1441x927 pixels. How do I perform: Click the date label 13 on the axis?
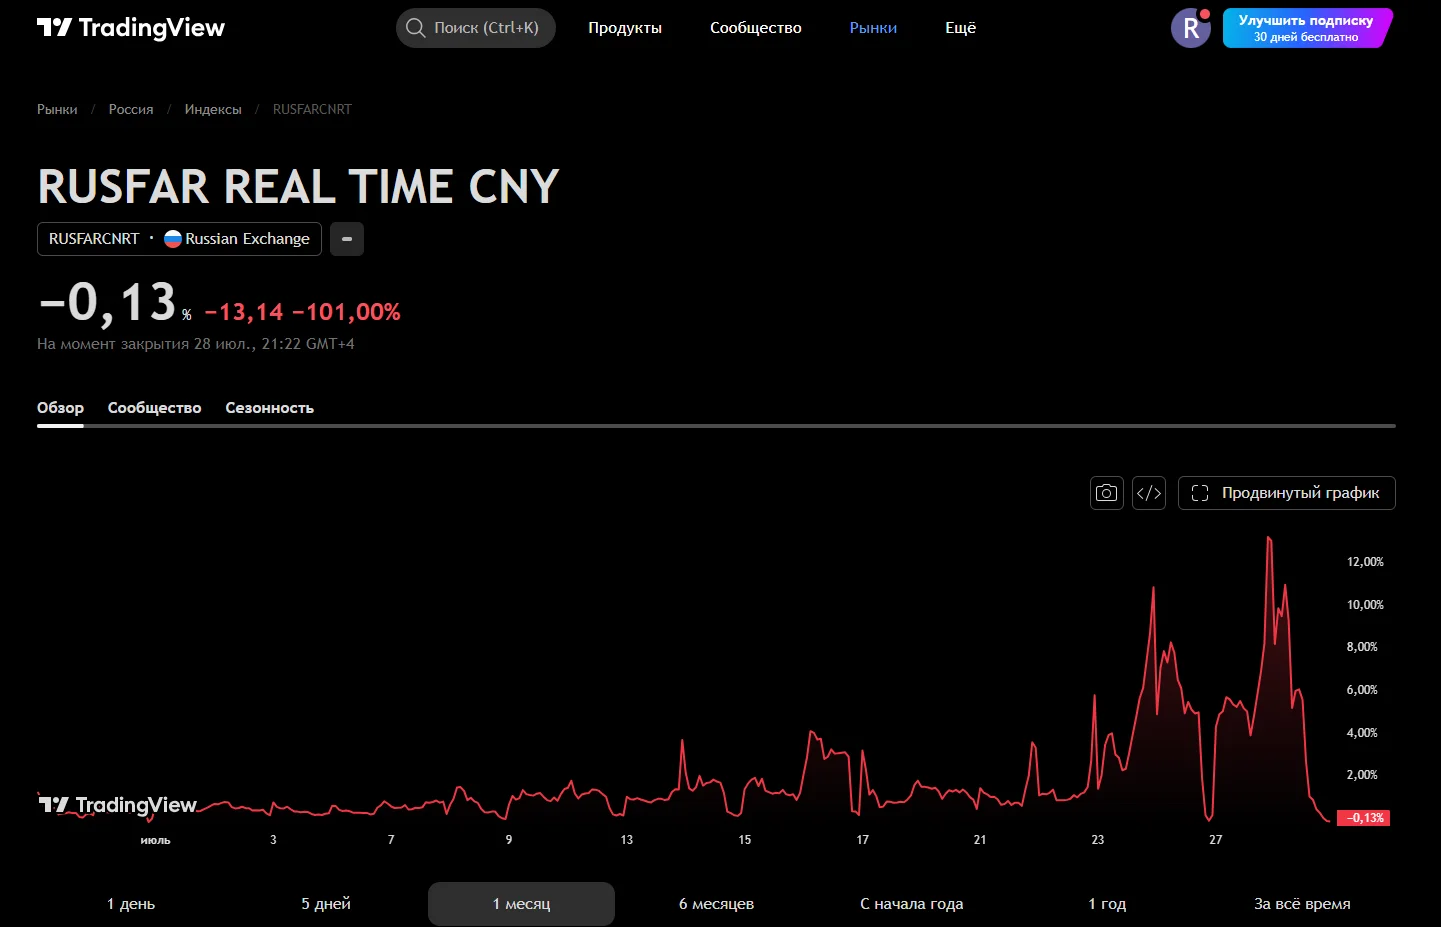click(x=627, y=840)
